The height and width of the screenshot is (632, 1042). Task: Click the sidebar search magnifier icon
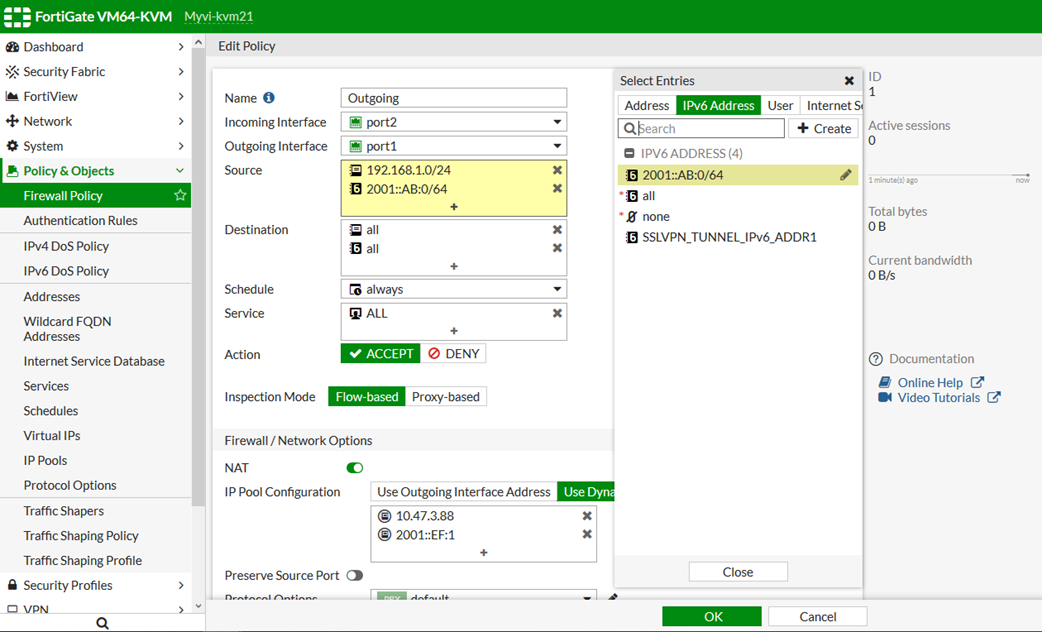(x=102, y=623)
